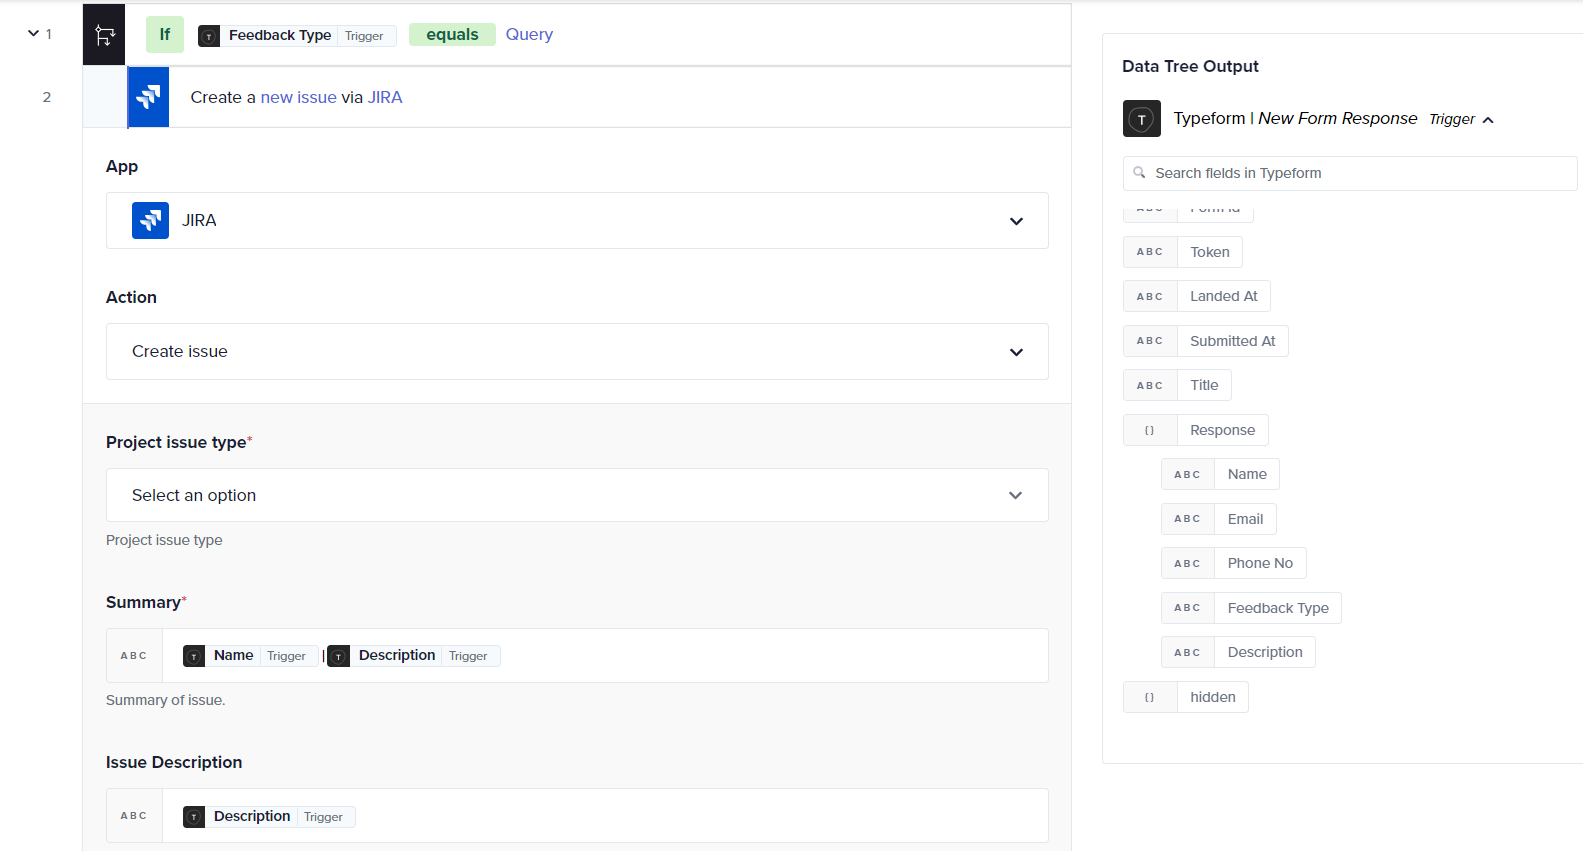Select the Title data pill
The image size is (1591, 851).
coord(1177,385)
